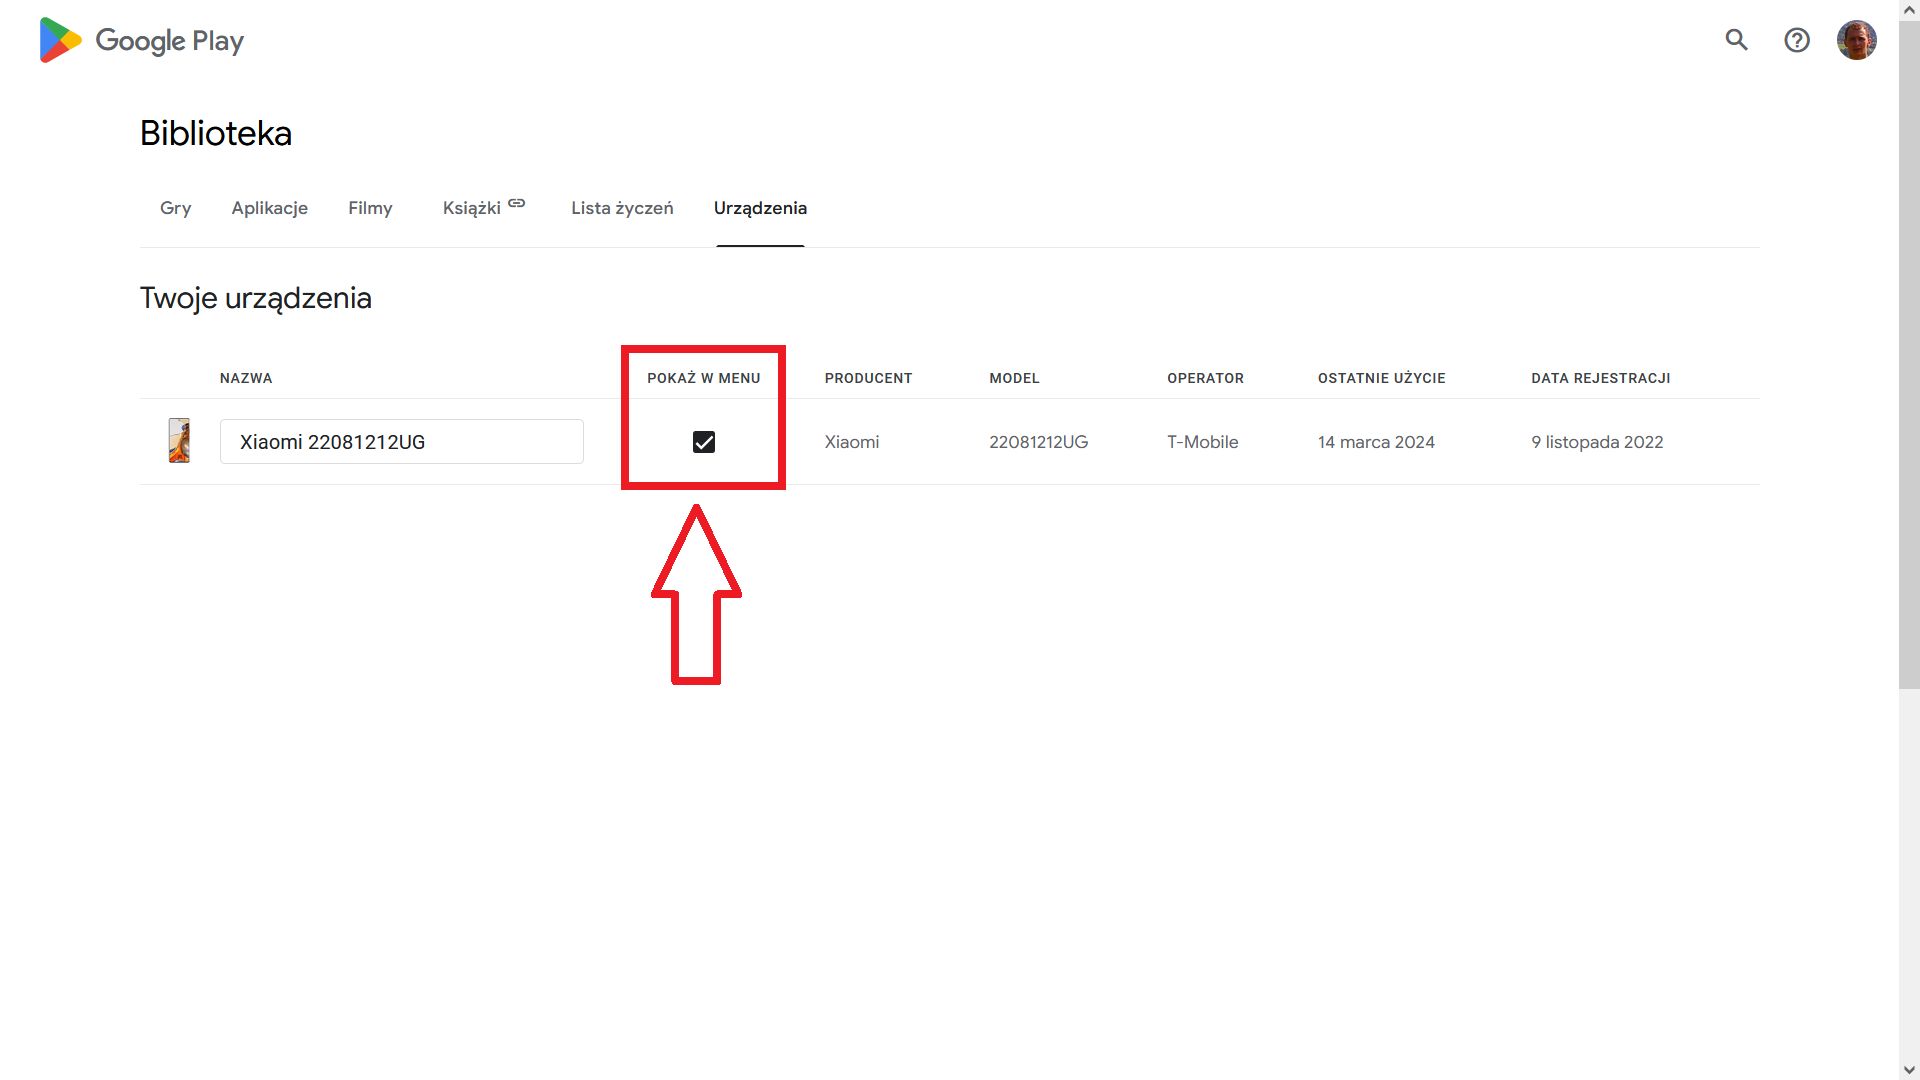1920x1080 pixels.
Task: Click the external link icon next to Książki
Action: point(516,202)
